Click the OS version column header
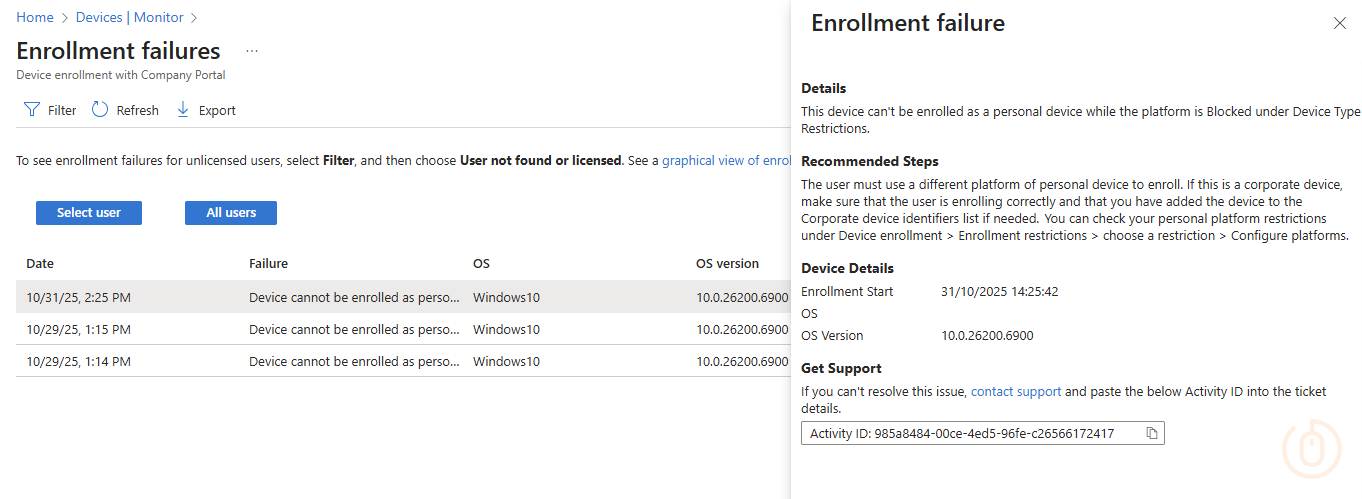This screenshot has height=499, width=1362. coord(727,264)
